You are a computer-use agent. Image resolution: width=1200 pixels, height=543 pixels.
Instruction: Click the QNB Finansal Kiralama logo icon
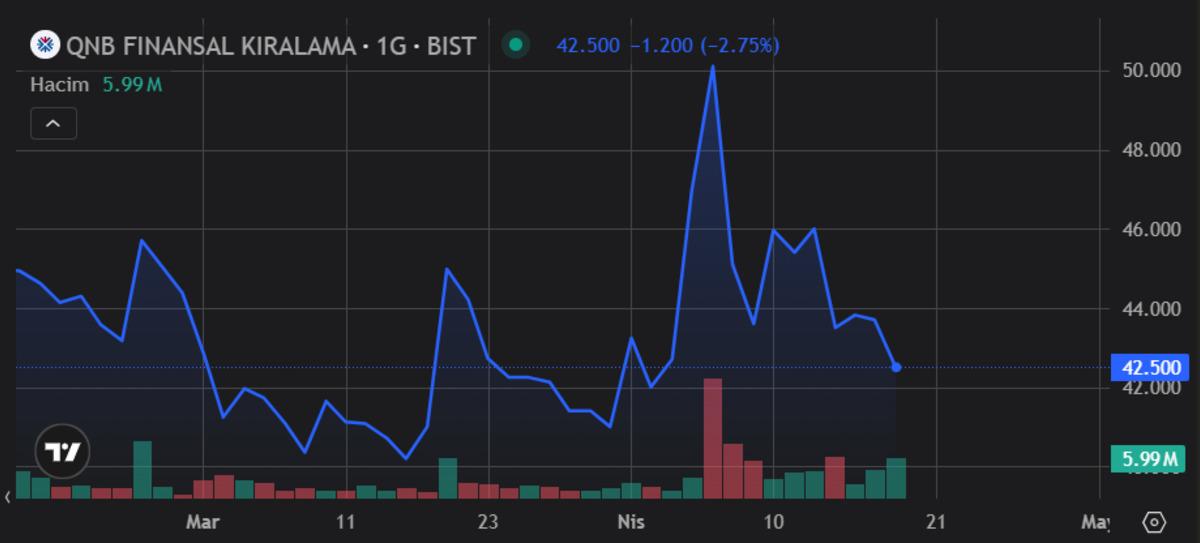[44, 45]
